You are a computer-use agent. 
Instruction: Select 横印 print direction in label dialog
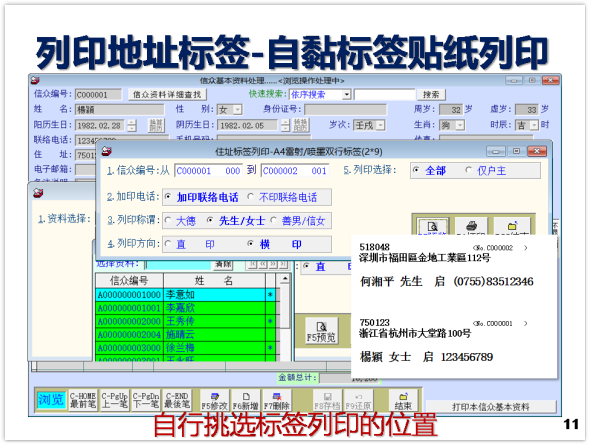[275, 244]
